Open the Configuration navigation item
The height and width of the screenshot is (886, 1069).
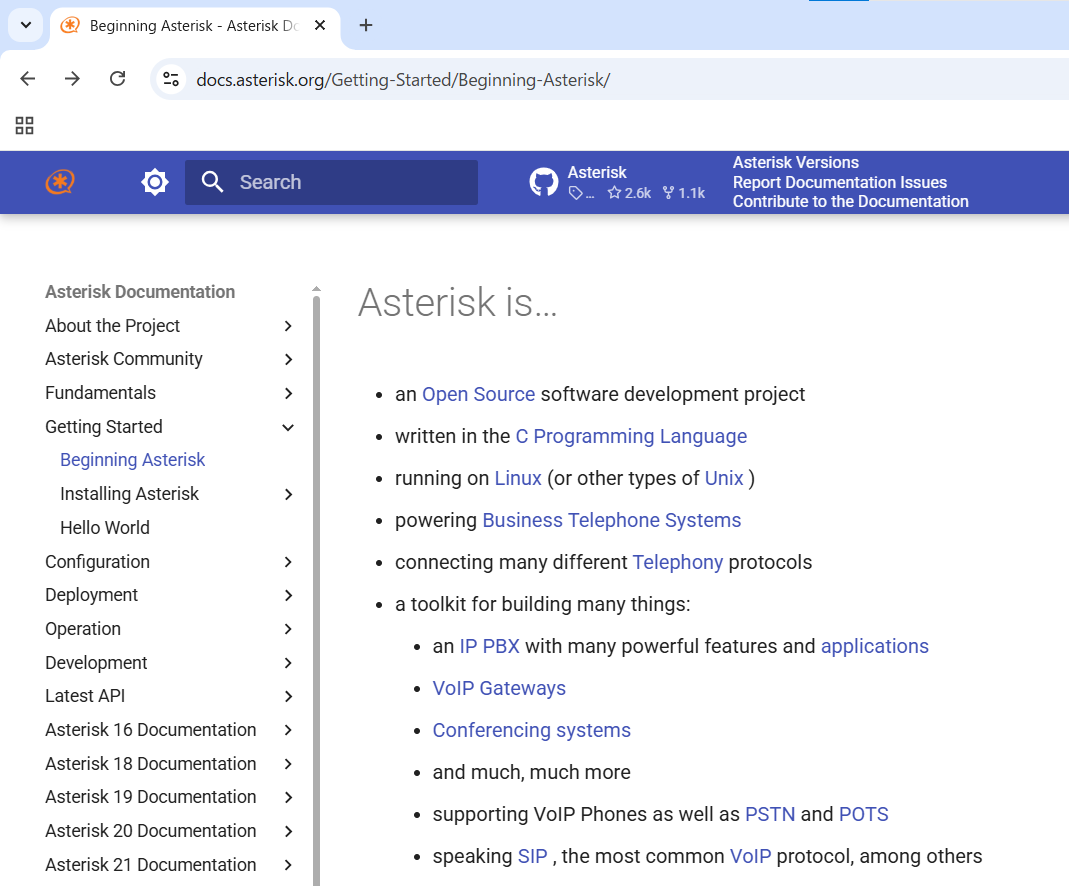pyautogui.click(x=98, y=562)
